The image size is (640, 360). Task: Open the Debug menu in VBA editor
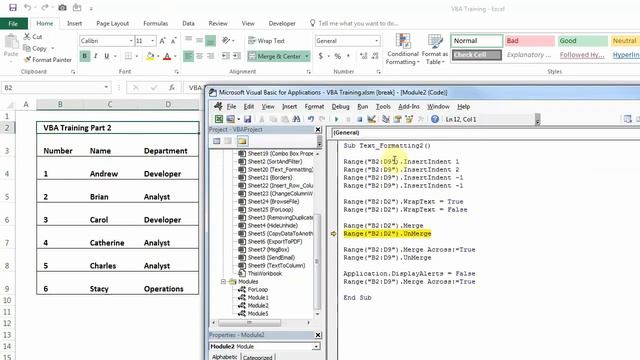(x=340, y=107)
